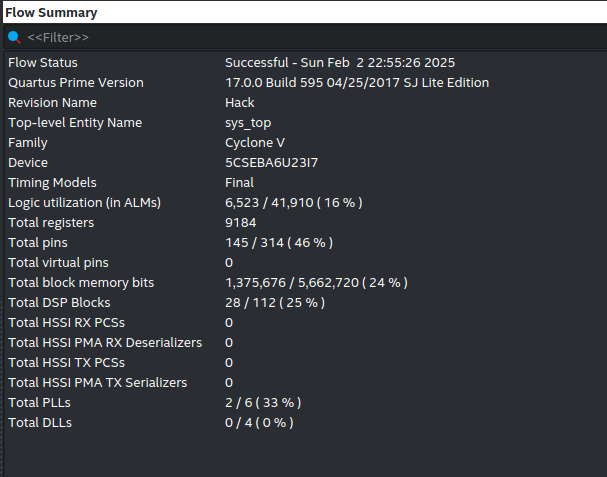Select the Flow Status row
The height and width of the screenshot is (477, 607).
(43, 63)
